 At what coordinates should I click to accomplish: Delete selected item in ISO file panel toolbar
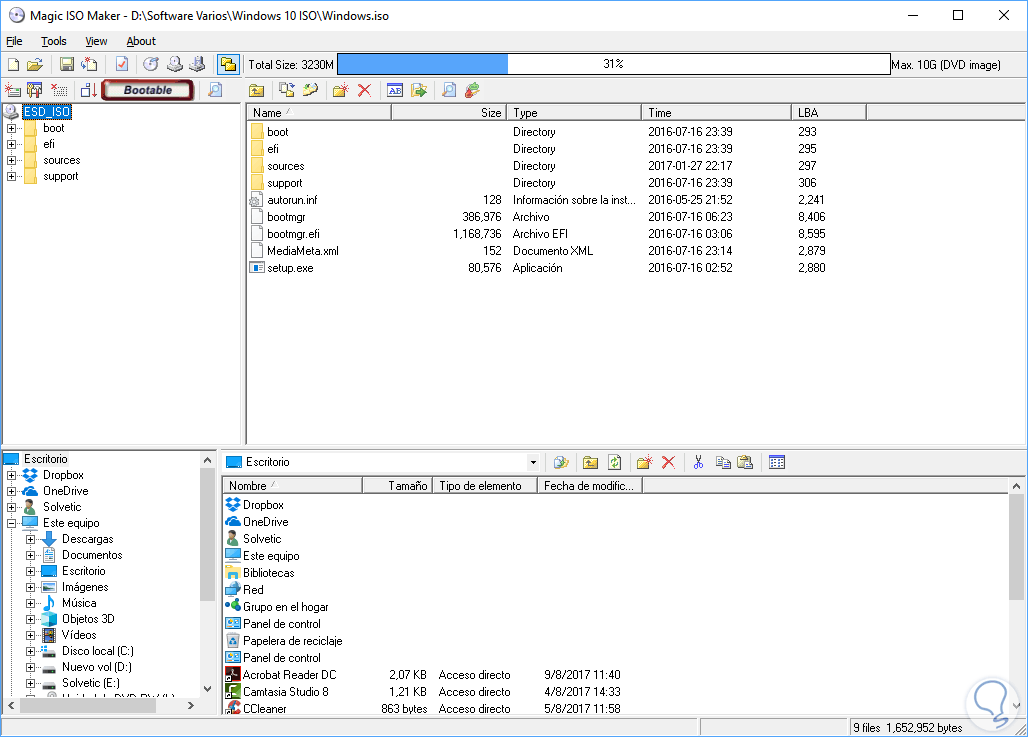tap(365, 90)
